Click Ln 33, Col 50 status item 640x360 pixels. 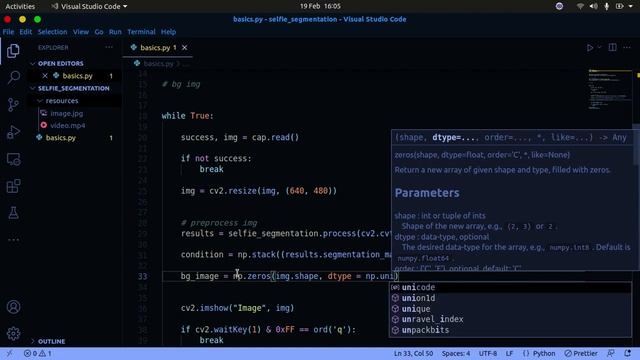click(413, 353)
